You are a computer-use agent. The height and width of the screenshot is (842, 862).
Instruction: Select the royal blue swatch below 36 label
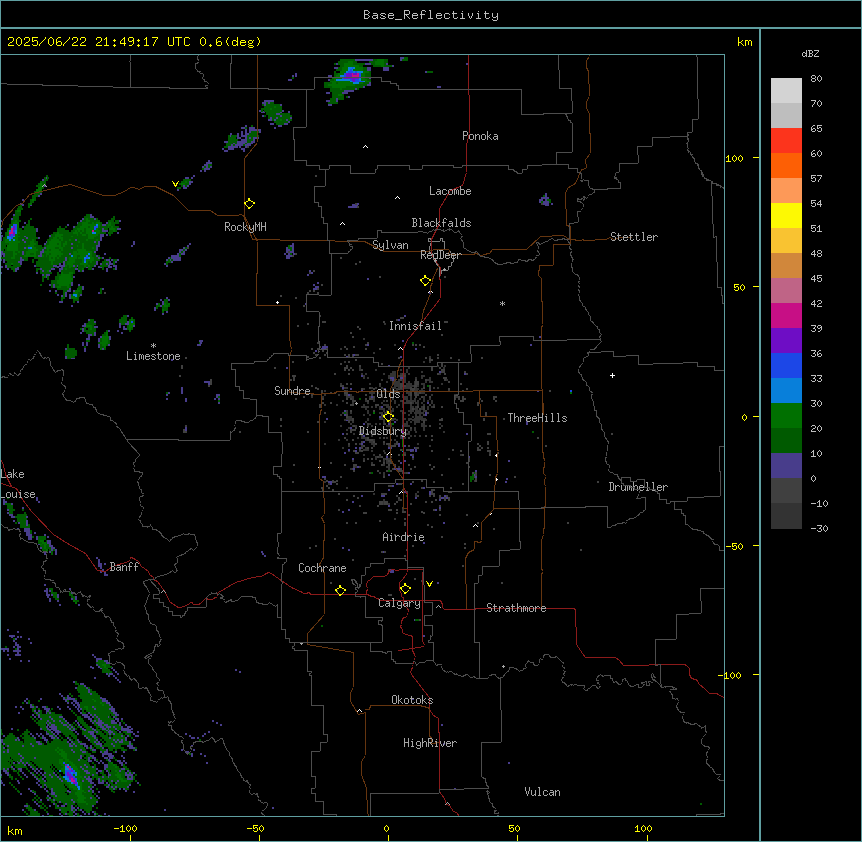pyautogui.click(x=786, y=365)
